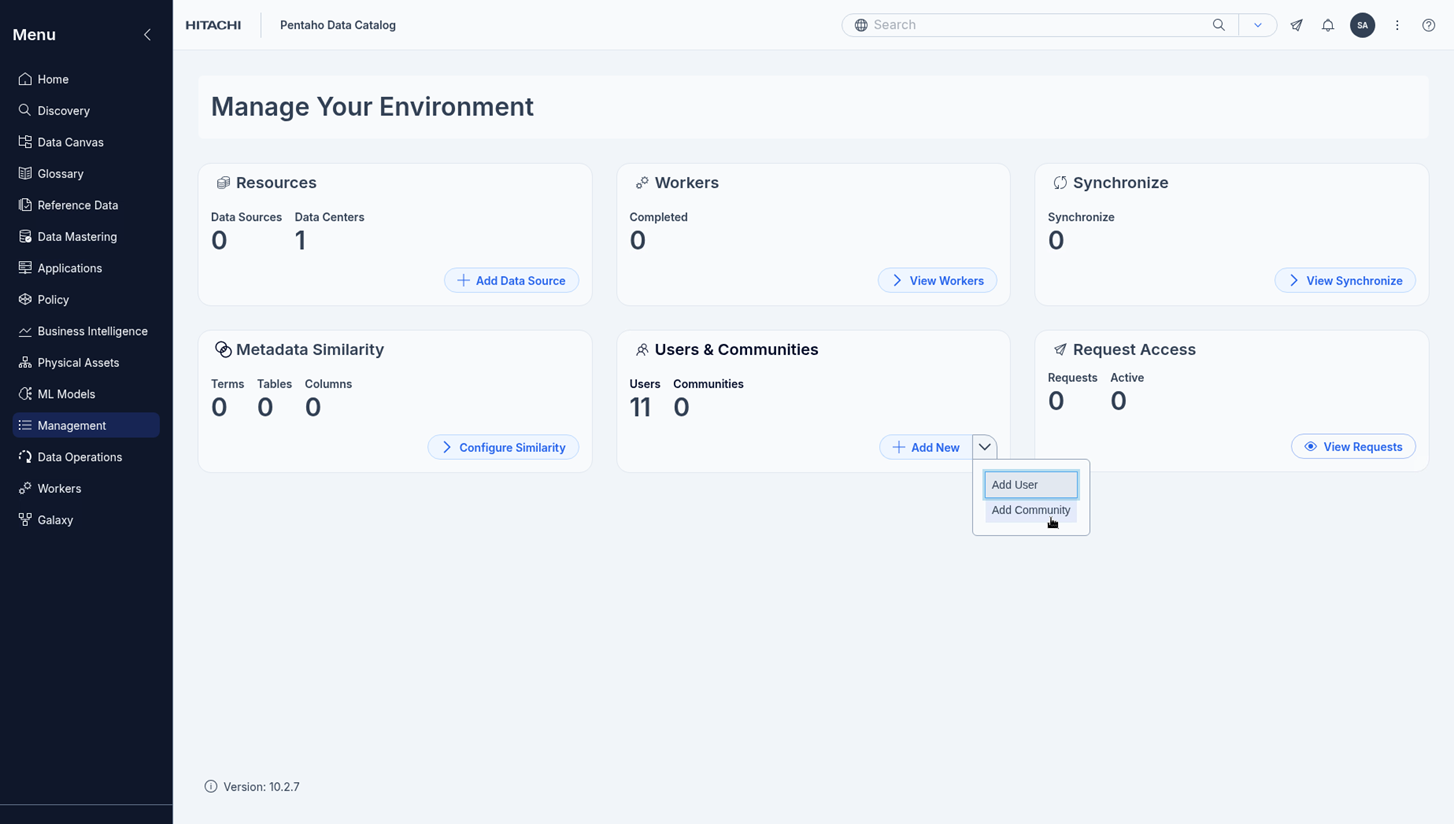The width and height of the screenshot is (1454, 824).
Task: Click the version info icon
Action: click(211, 787)
